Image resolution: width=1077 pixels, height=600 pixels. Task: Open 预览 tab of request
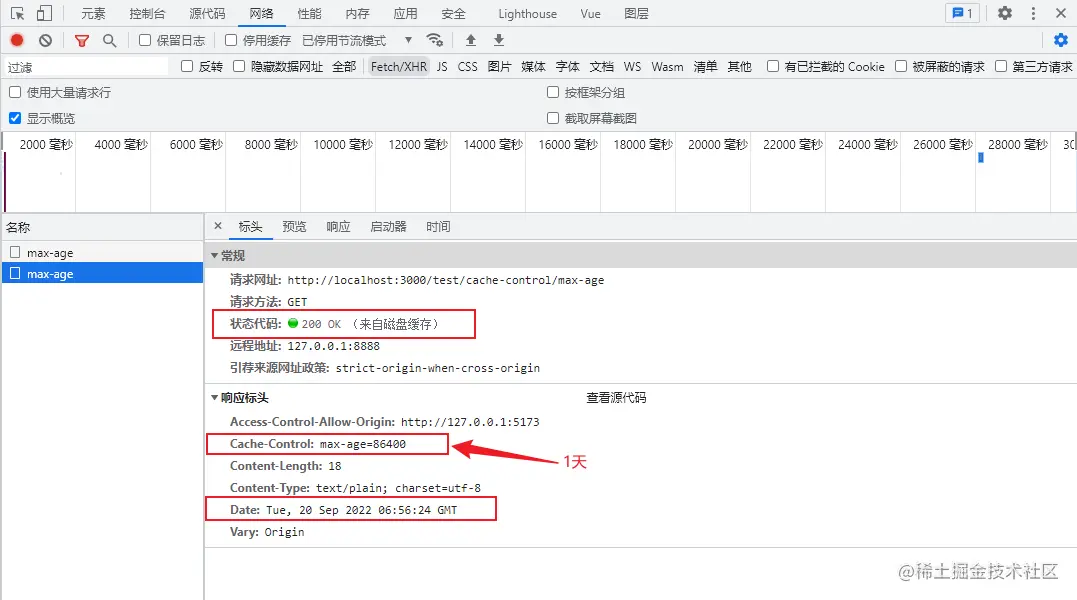pos(294,227)
